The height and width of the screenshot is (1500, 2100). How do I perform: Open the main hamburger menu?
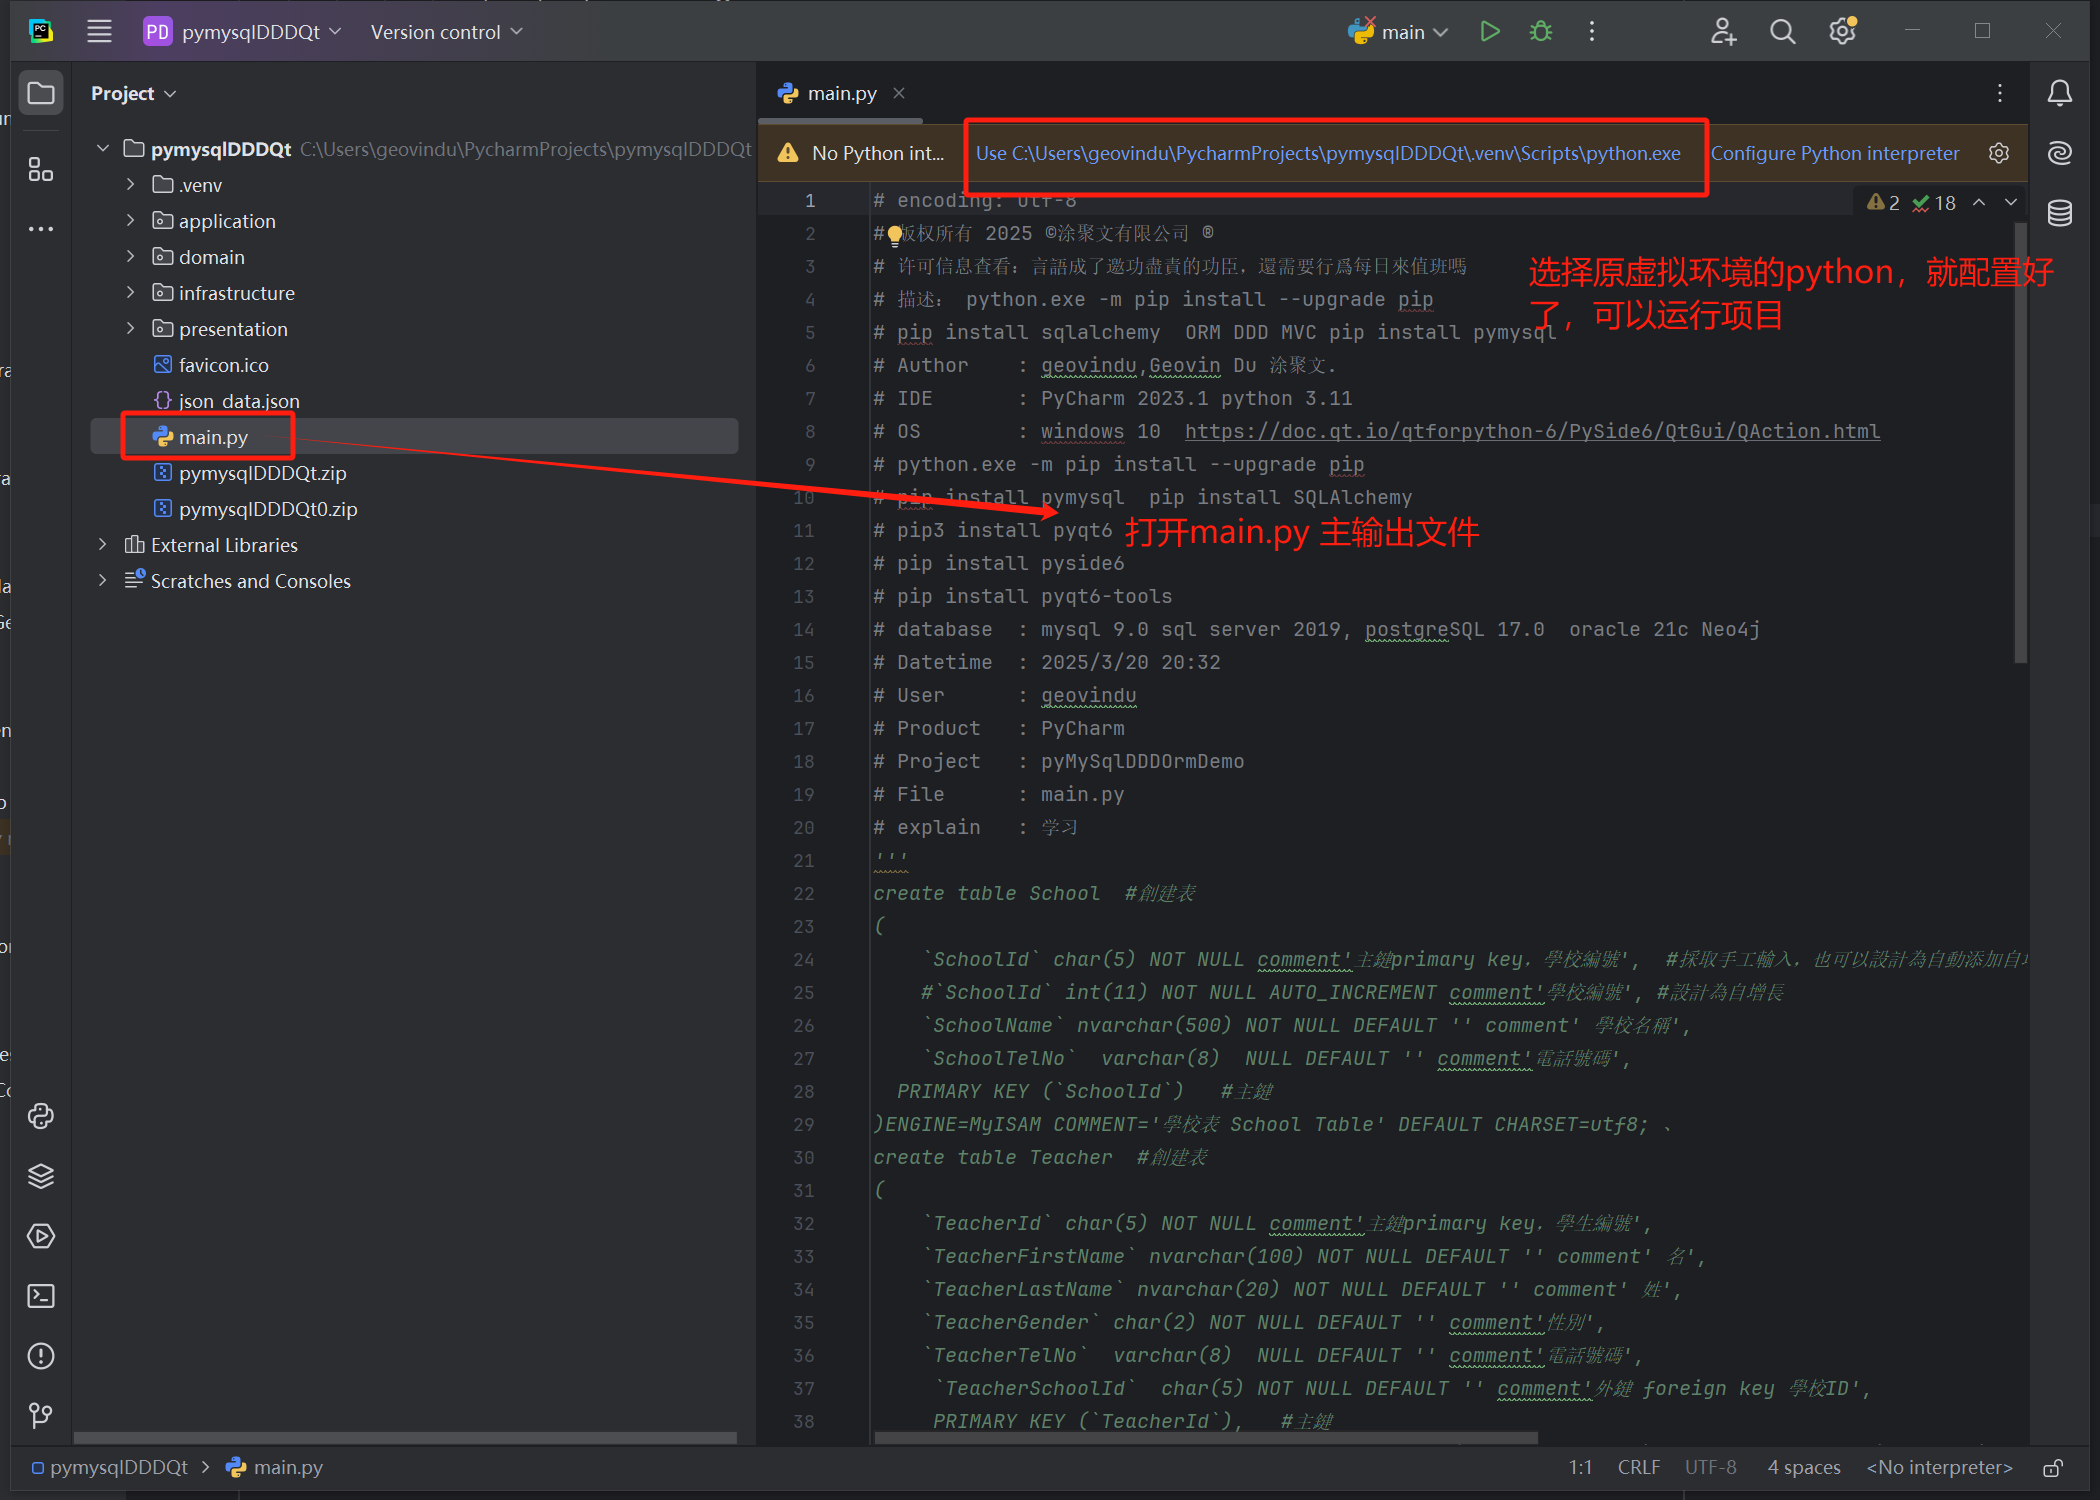point(99,32)
